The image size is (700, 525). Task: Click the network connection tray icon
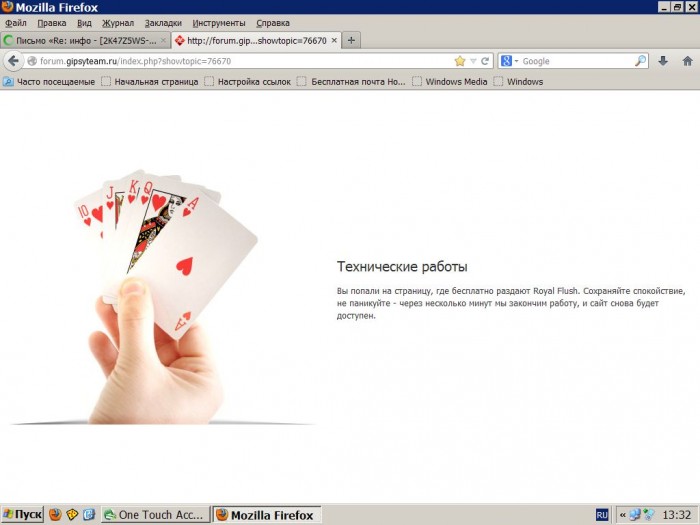[635, 515]
